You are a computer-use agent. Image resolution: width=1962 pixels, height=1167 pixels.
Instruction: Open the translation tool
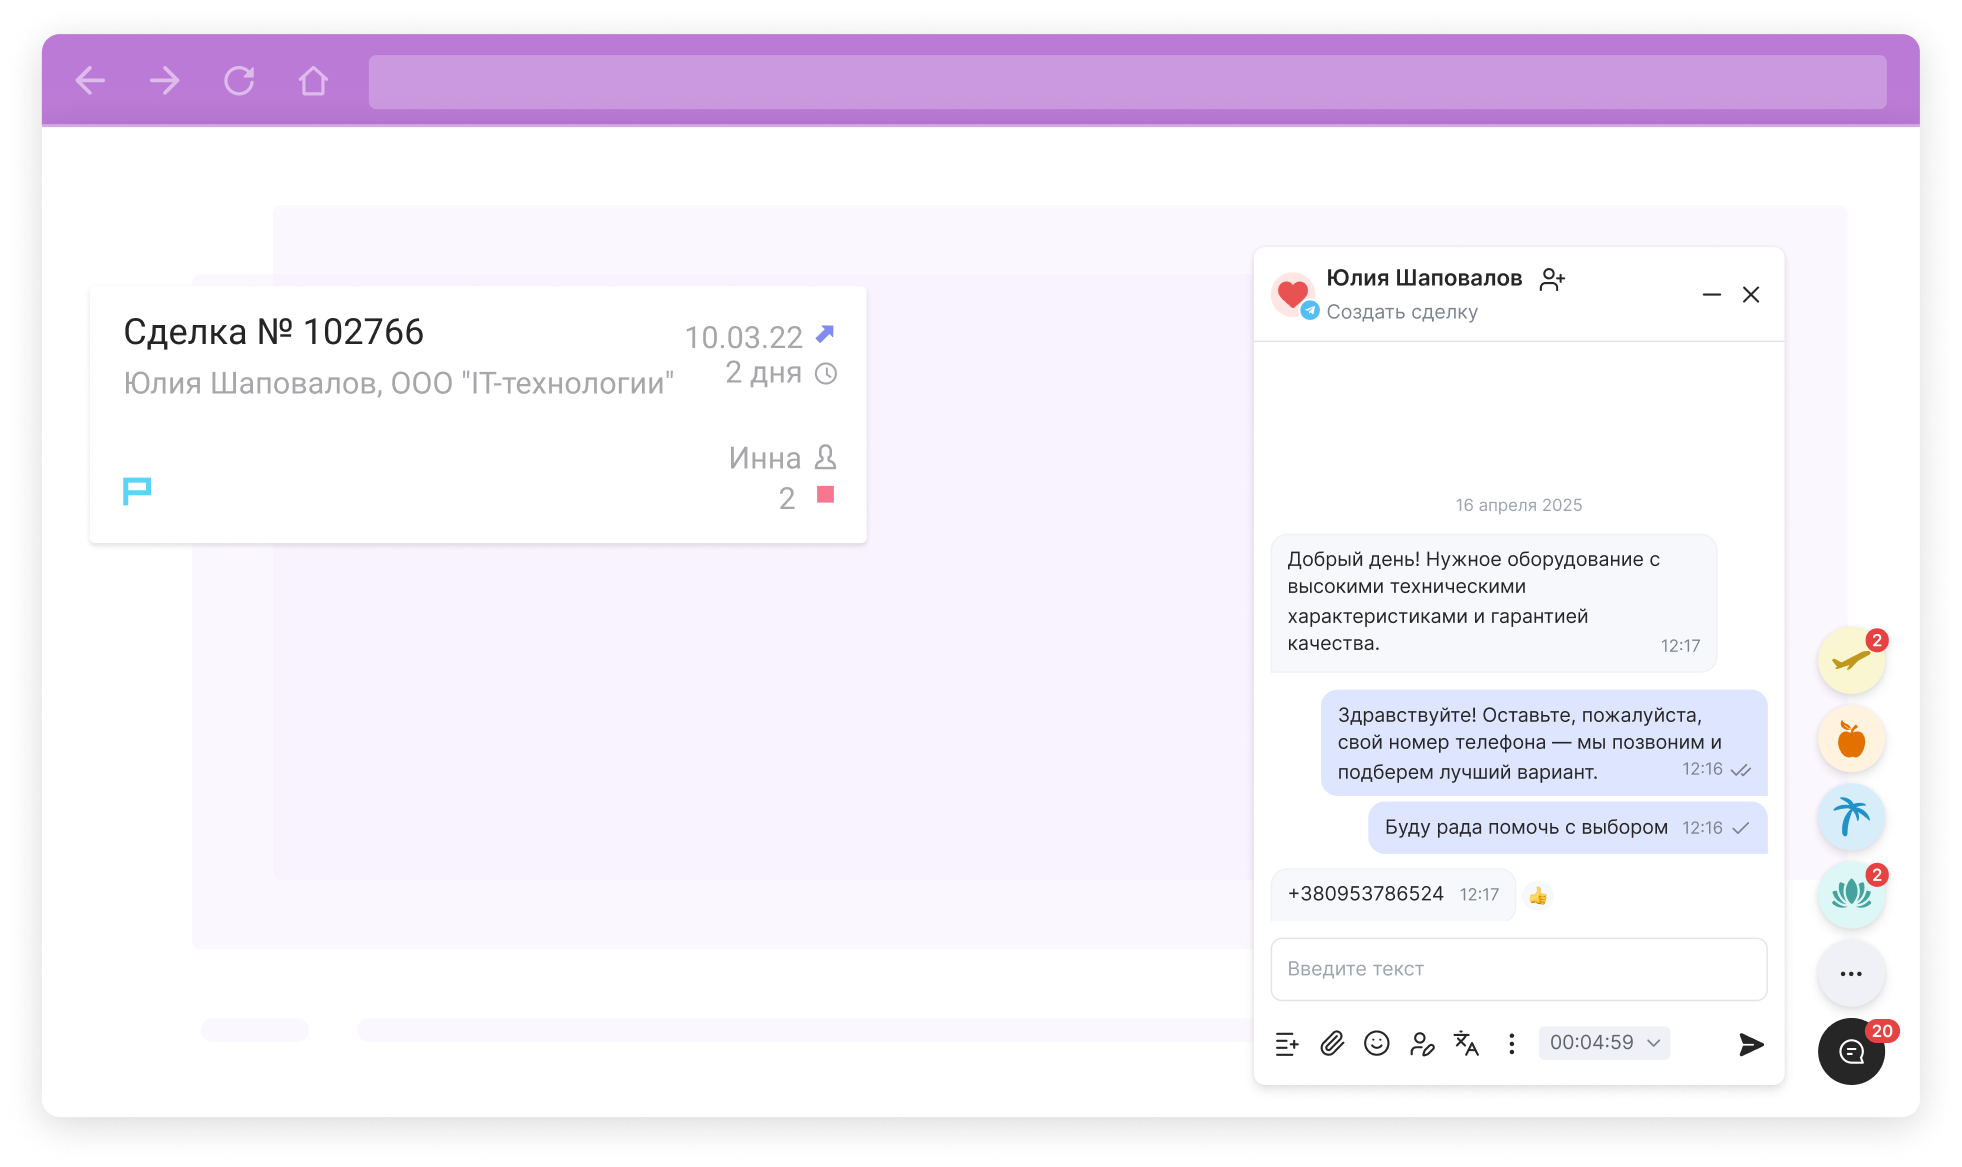point(1466,1043)
